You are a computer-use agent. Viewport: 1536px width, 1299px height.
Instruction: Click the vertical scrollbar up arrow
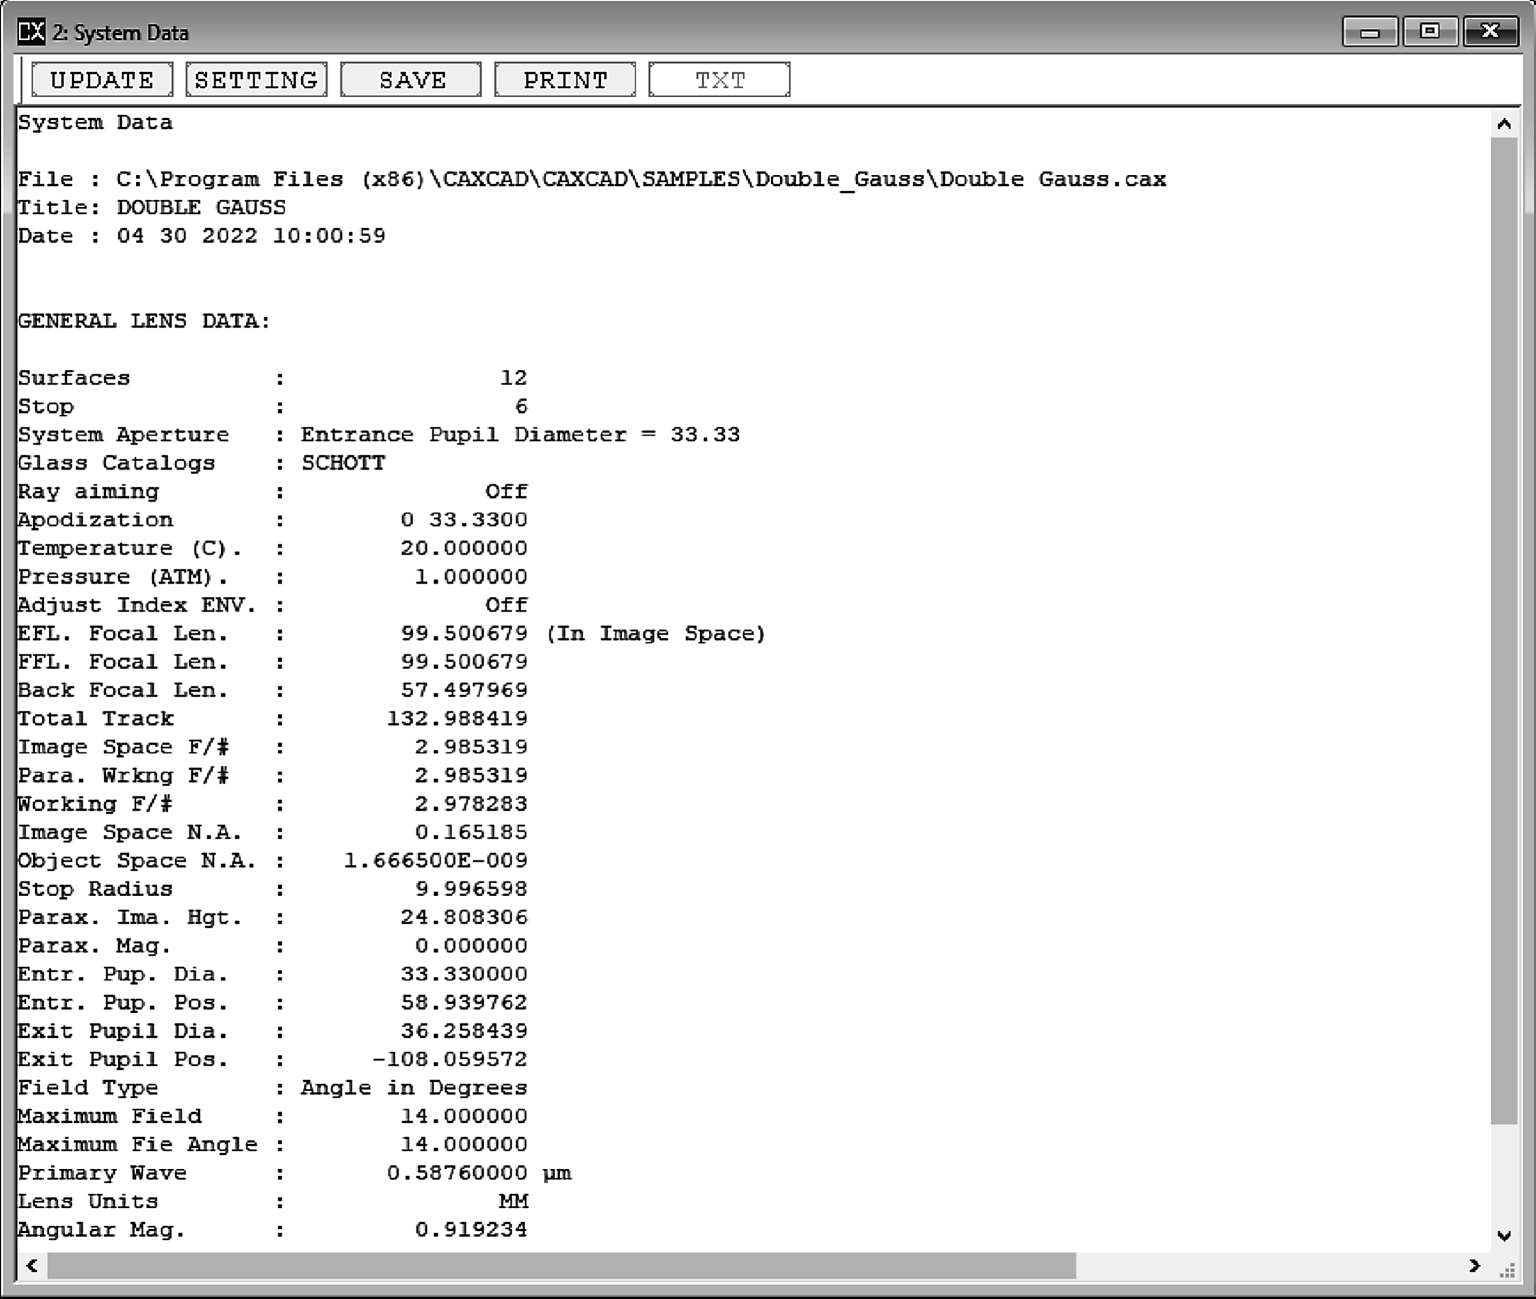pyautogui.click(x=1504, y=124)
